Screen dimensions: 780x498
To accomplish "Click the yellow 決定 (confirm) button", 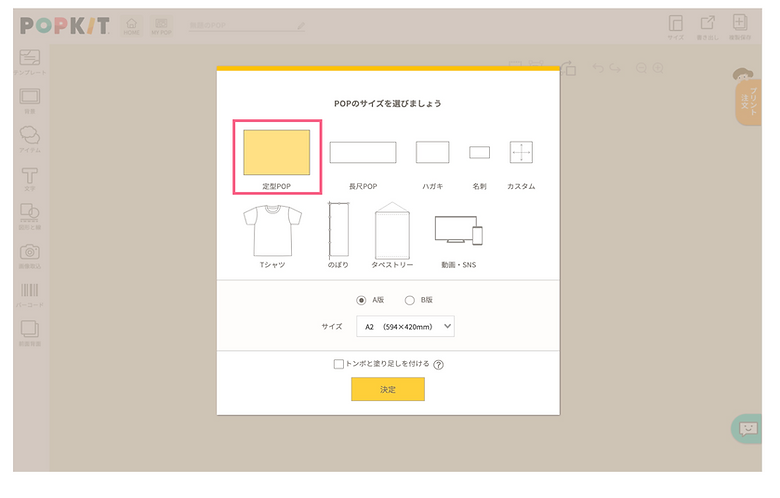I will [388, 389].
